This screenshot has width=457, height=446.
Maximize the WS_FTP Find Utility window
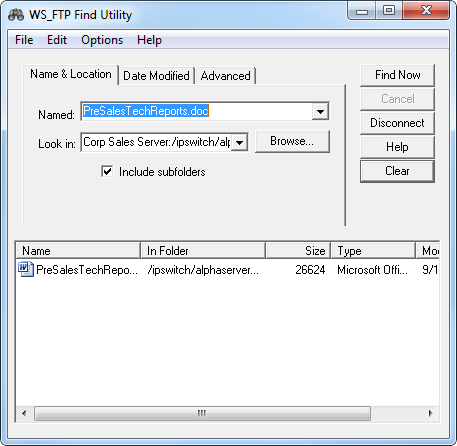(x=389, y=11)
